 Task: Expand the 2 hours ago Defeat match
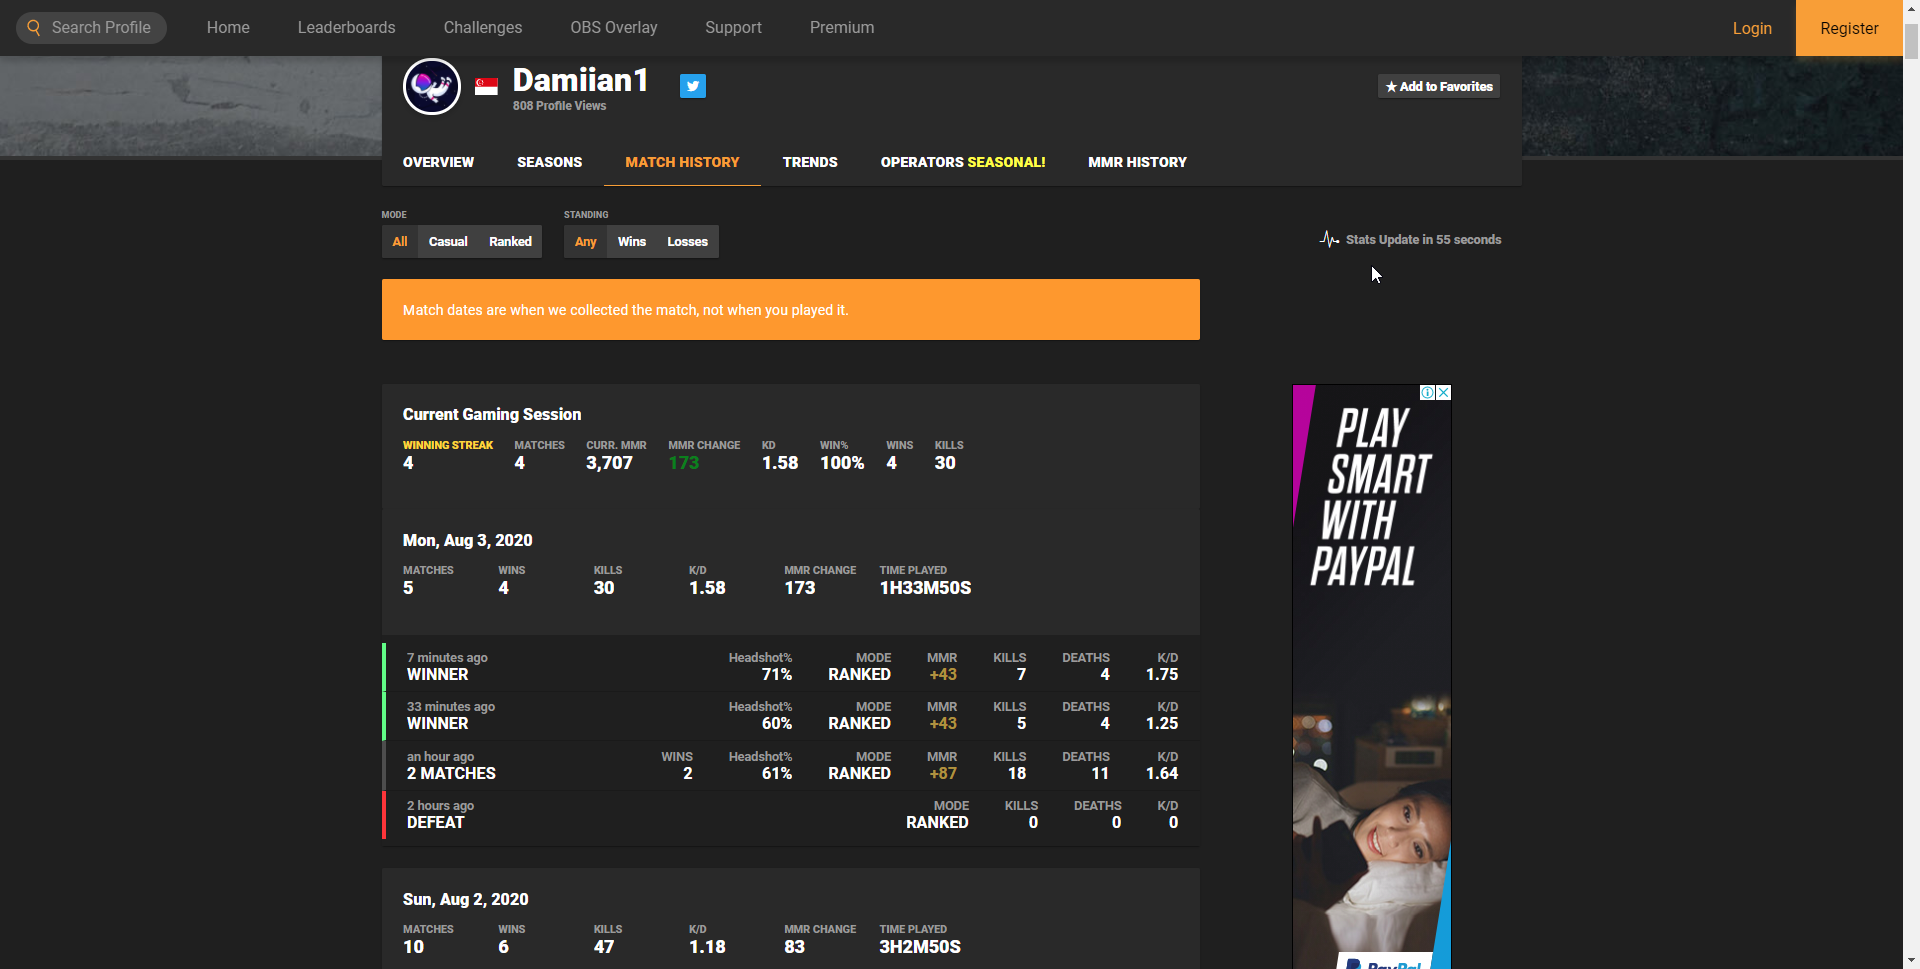pyautogui.click(x=790, y=815)
